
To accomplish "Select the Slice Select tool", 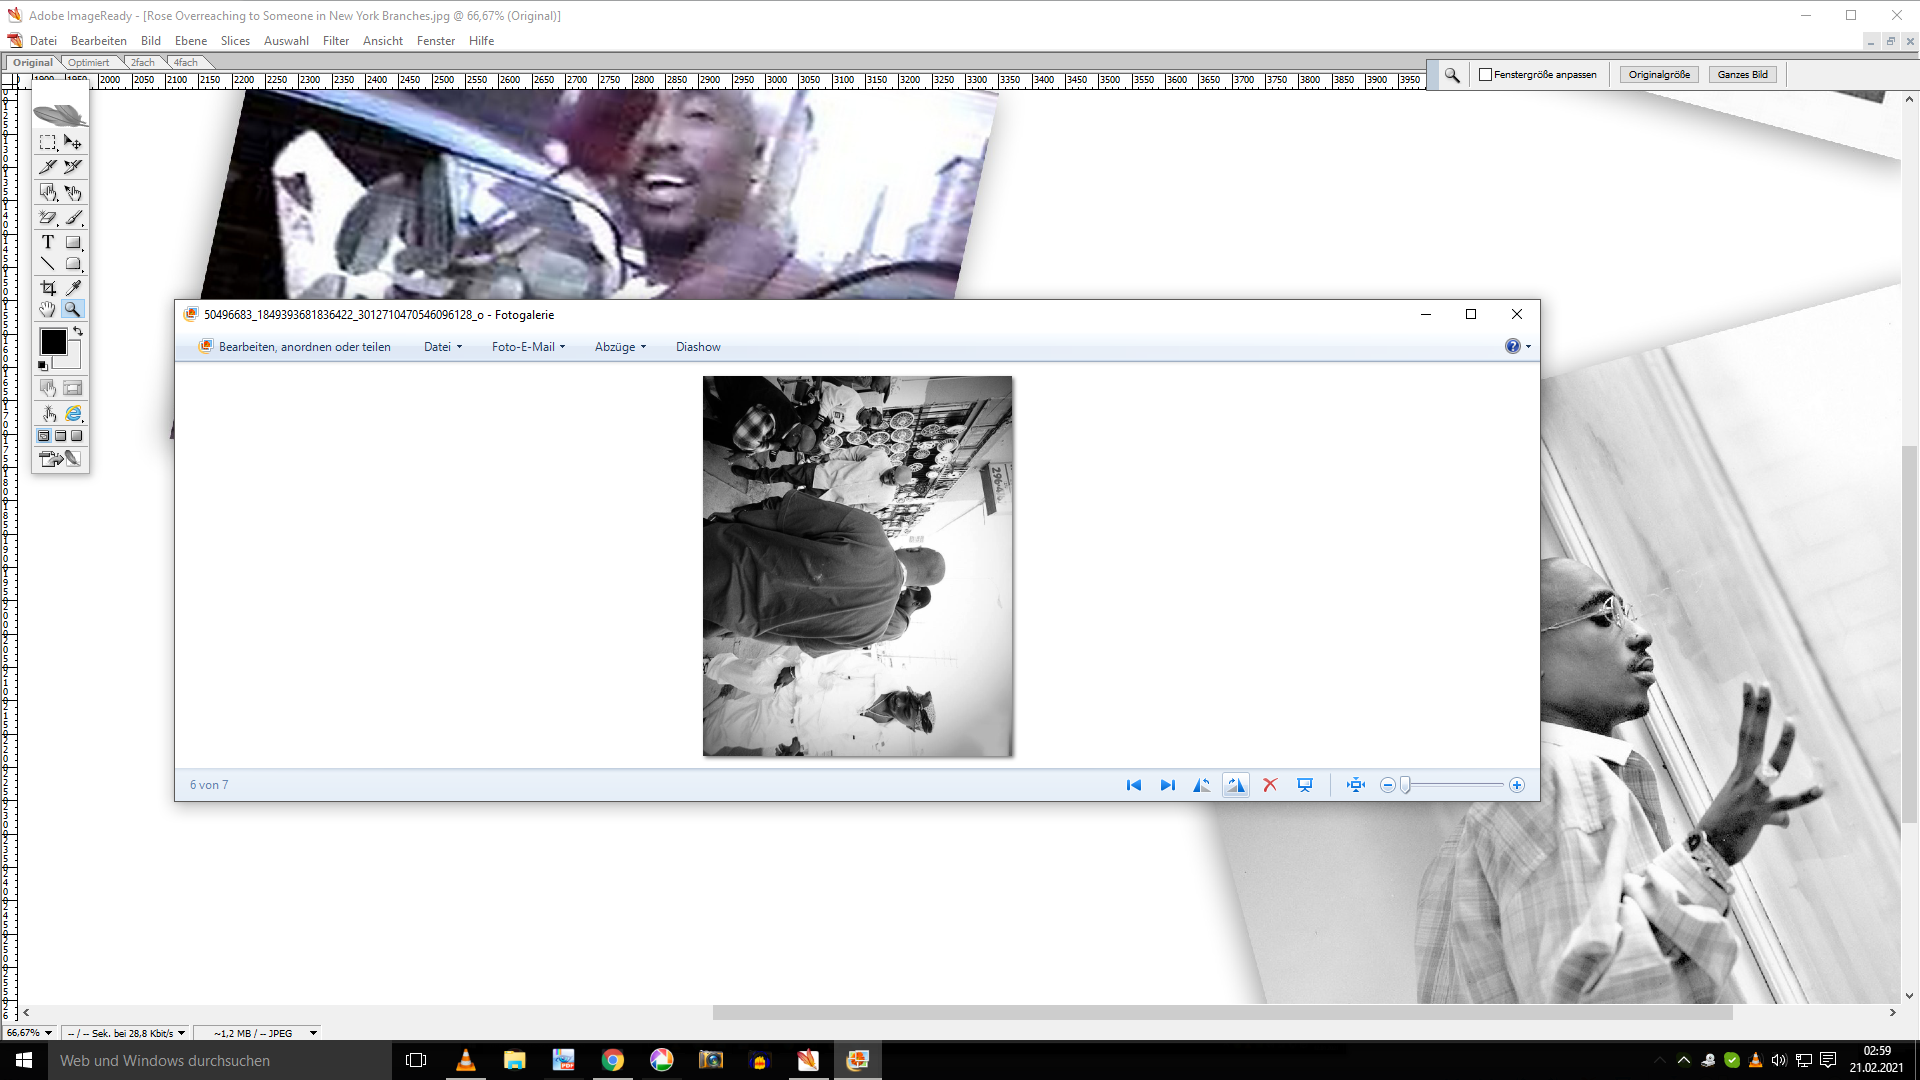I will pyautogui.click(x=73, y=167).
